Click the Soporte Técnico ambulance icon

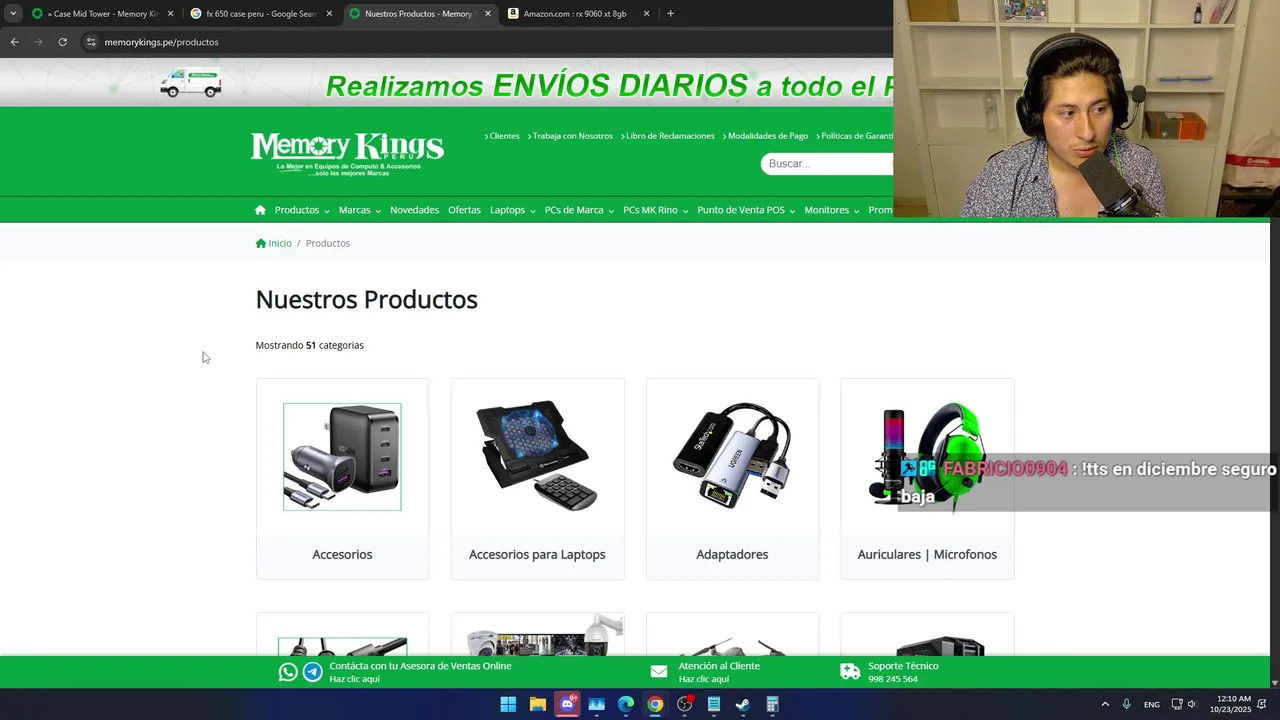(850, 672)
